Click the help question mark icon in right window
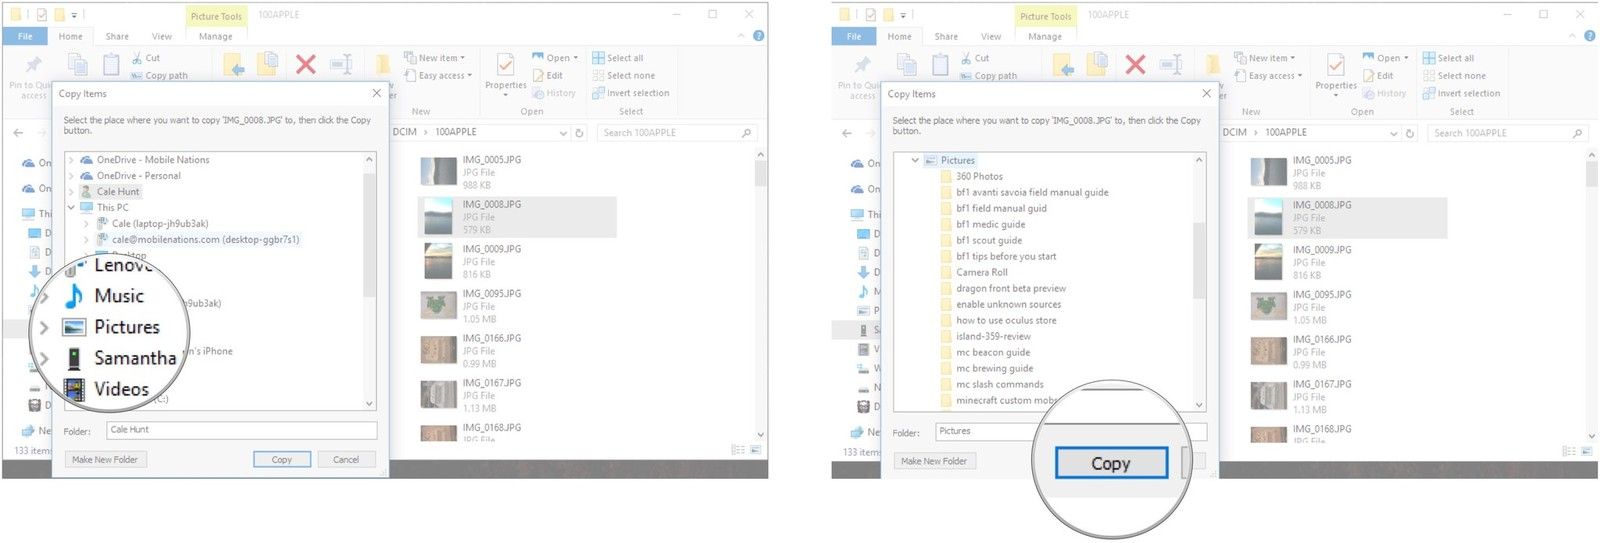The height and width of the screenshot is (543, 1600). click(1588, 36)
